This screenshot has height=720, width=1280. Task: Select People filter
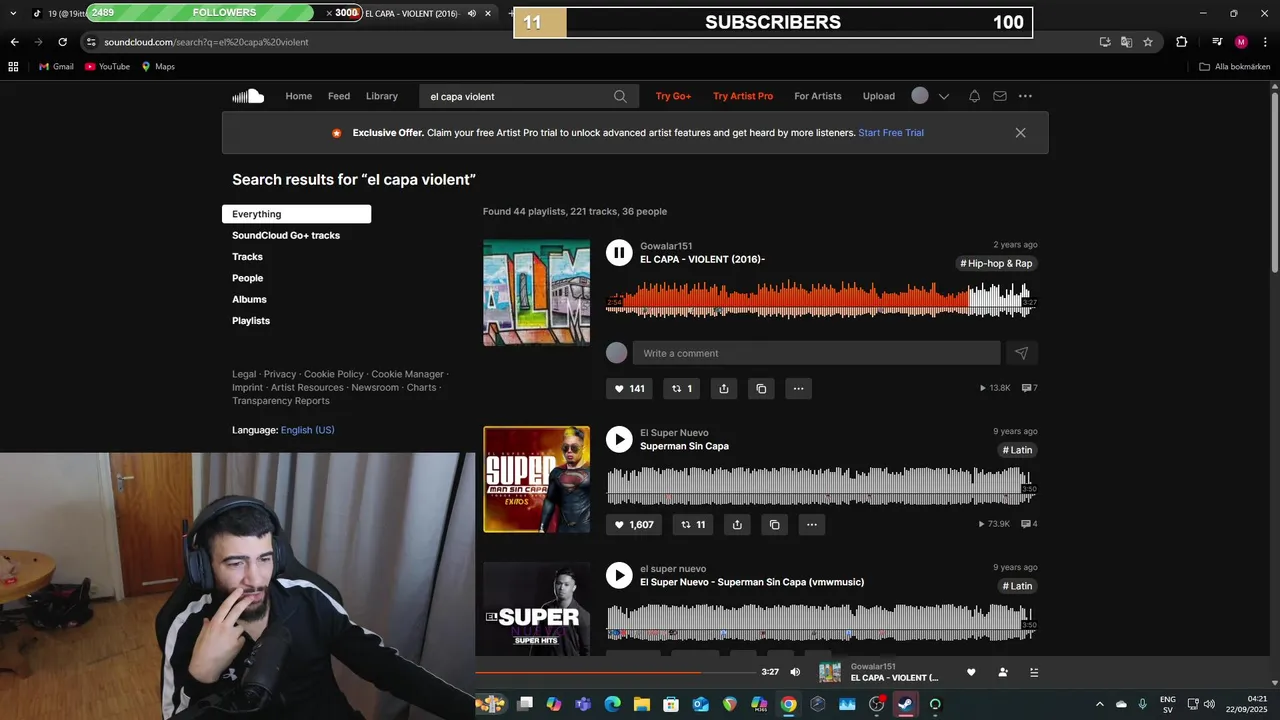point(247,278)
